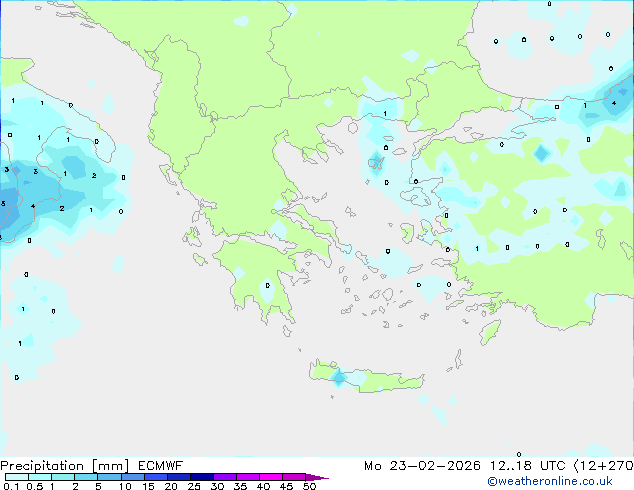Click the 30–35 mm purple legend swatch
This screenshot has height=490, width=634.
tap(224, 477)
